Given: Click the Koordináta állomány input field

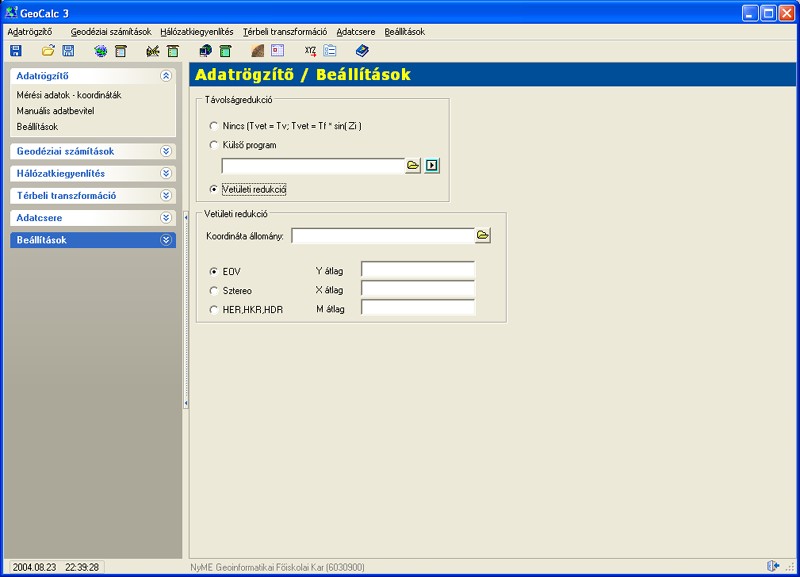Looking at the screenshot, I should (x=383, y=236).
